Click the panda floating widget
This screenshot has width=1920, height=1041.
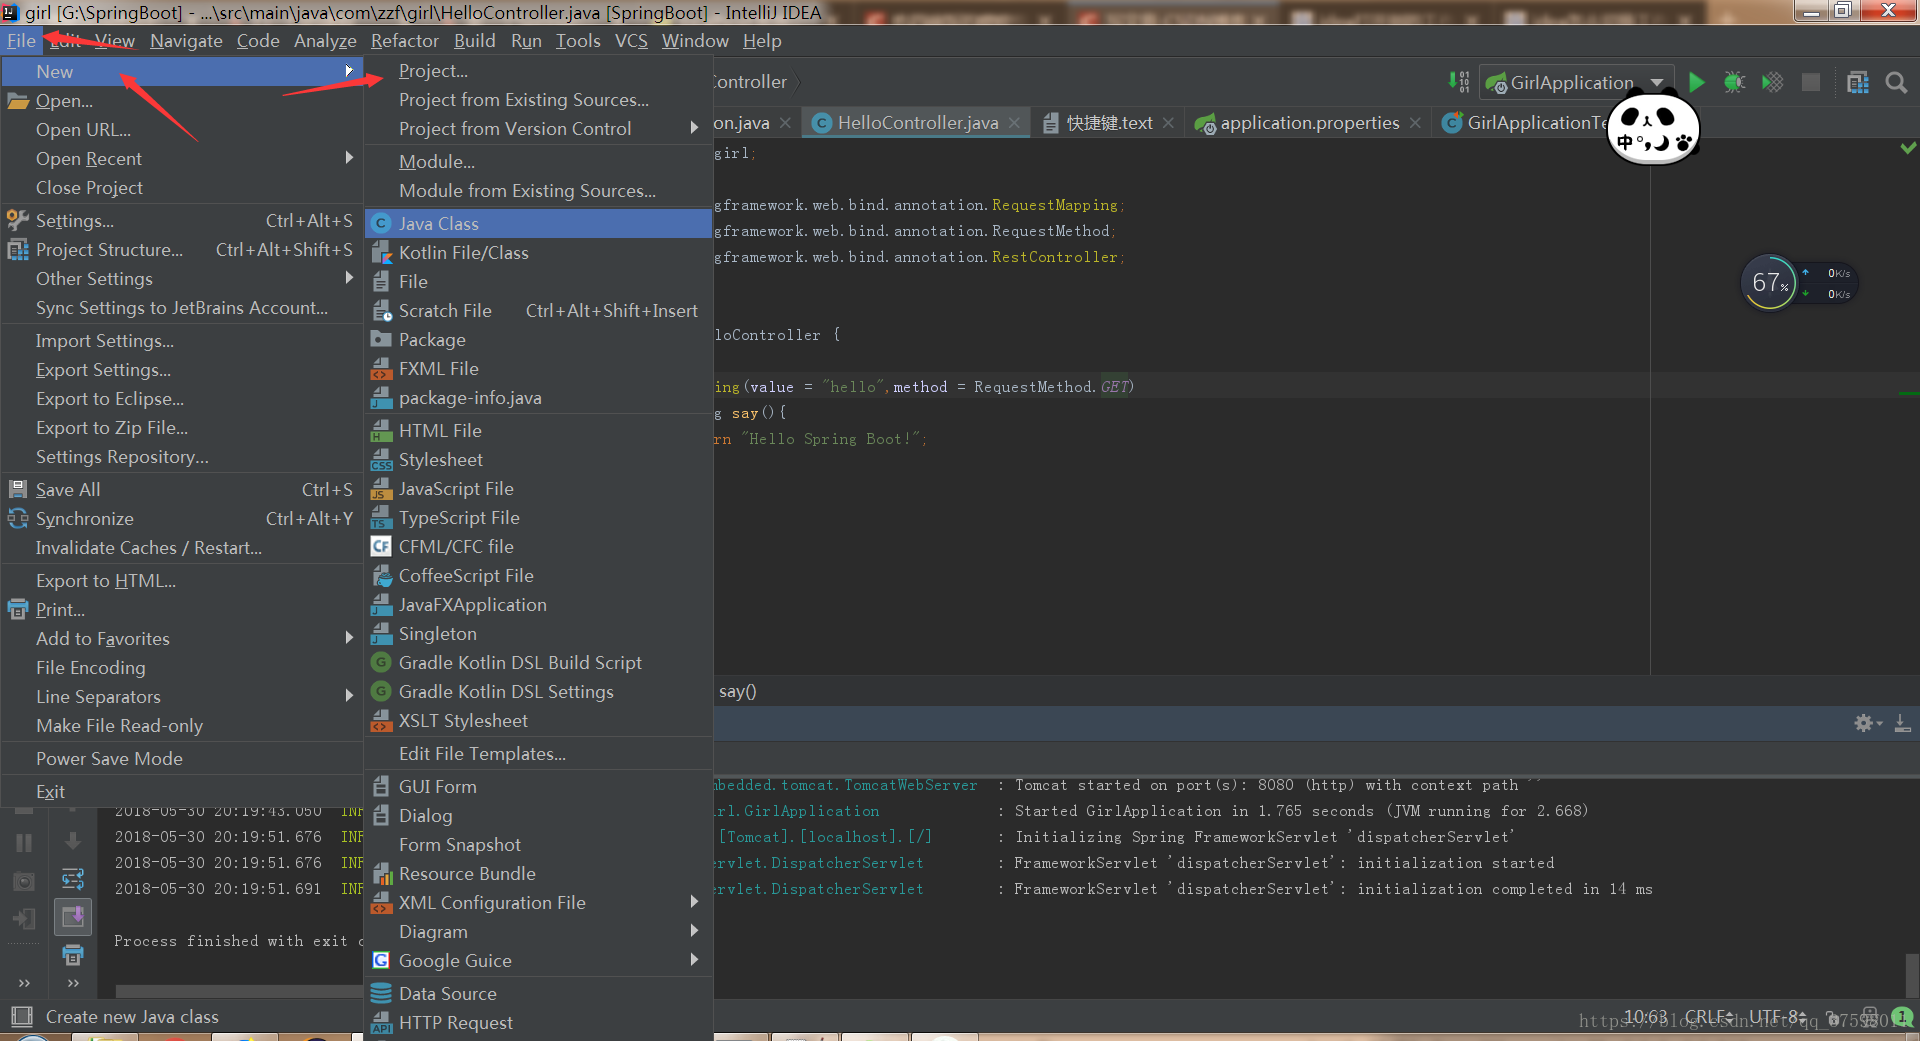coord(1653,128)
